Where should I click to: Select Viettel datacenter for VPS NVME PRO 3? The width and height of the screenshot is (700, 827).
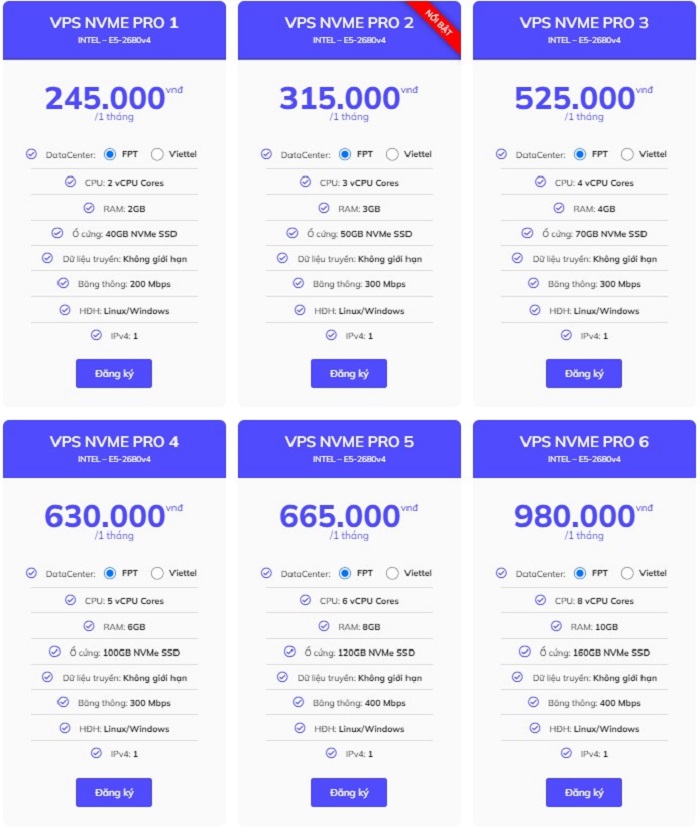click(627, 154)
